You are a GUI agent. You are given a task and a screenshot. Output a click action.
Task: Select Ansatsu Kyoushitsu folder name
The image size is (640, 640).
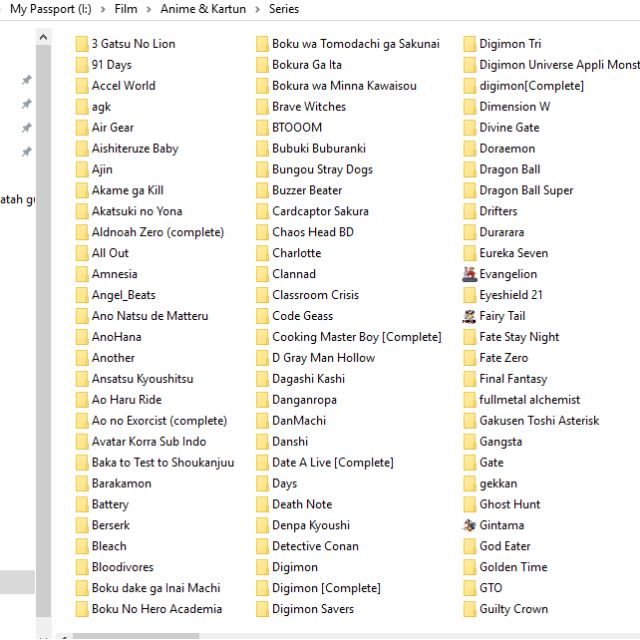click(142, 379)
